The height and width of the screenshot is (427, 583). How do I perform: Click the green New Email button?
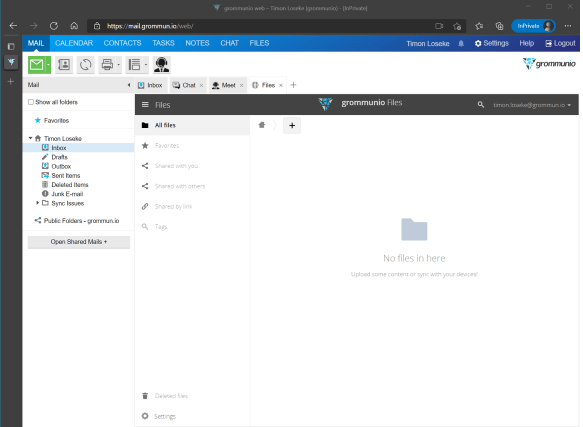[x=37, y=65]
